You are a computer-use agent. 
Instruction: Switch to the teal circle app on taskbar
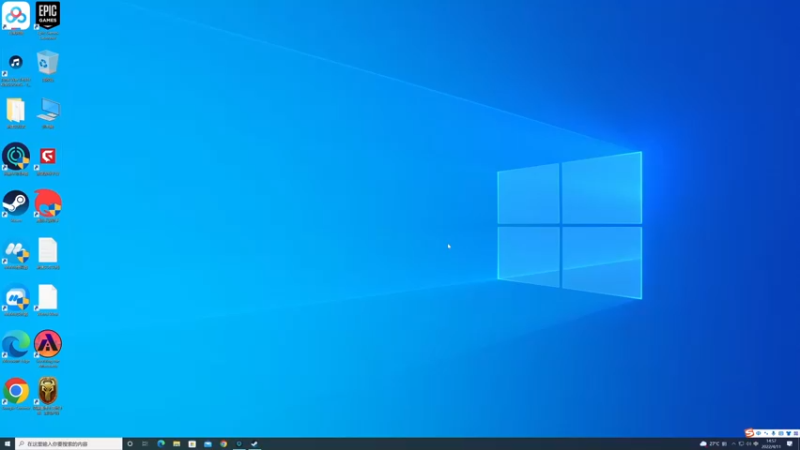[239, 444]
